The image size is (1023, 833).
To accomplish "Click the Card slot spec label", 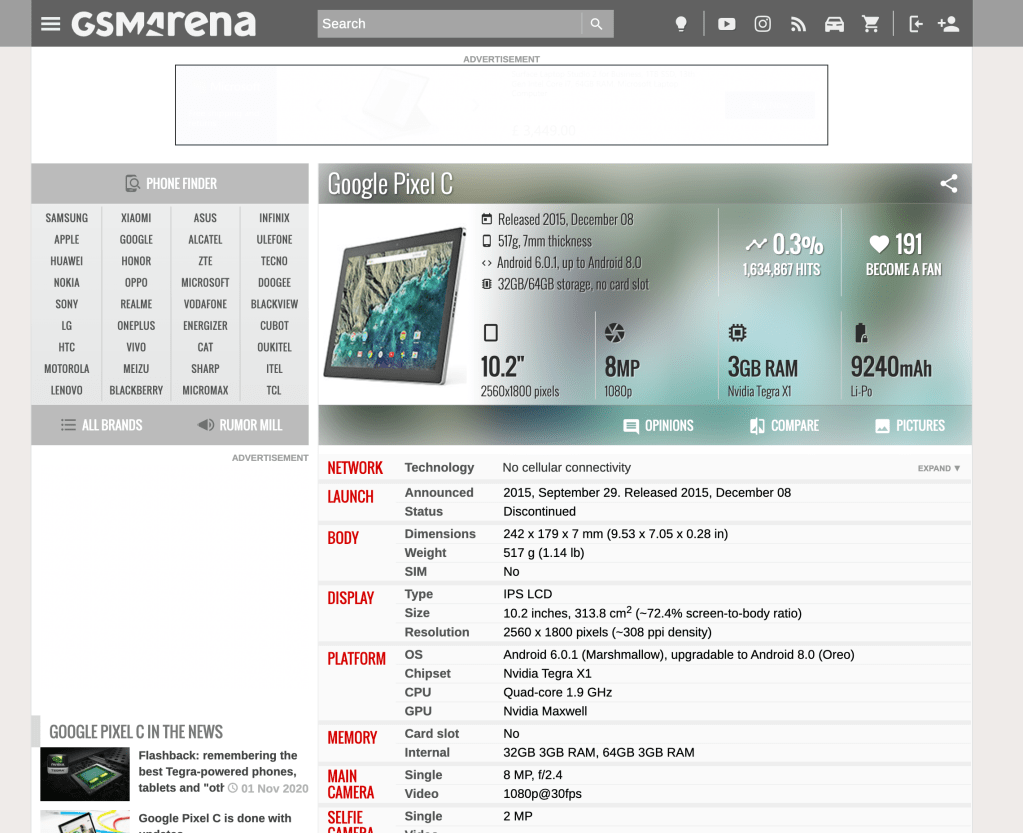I will tap(431, 733).
